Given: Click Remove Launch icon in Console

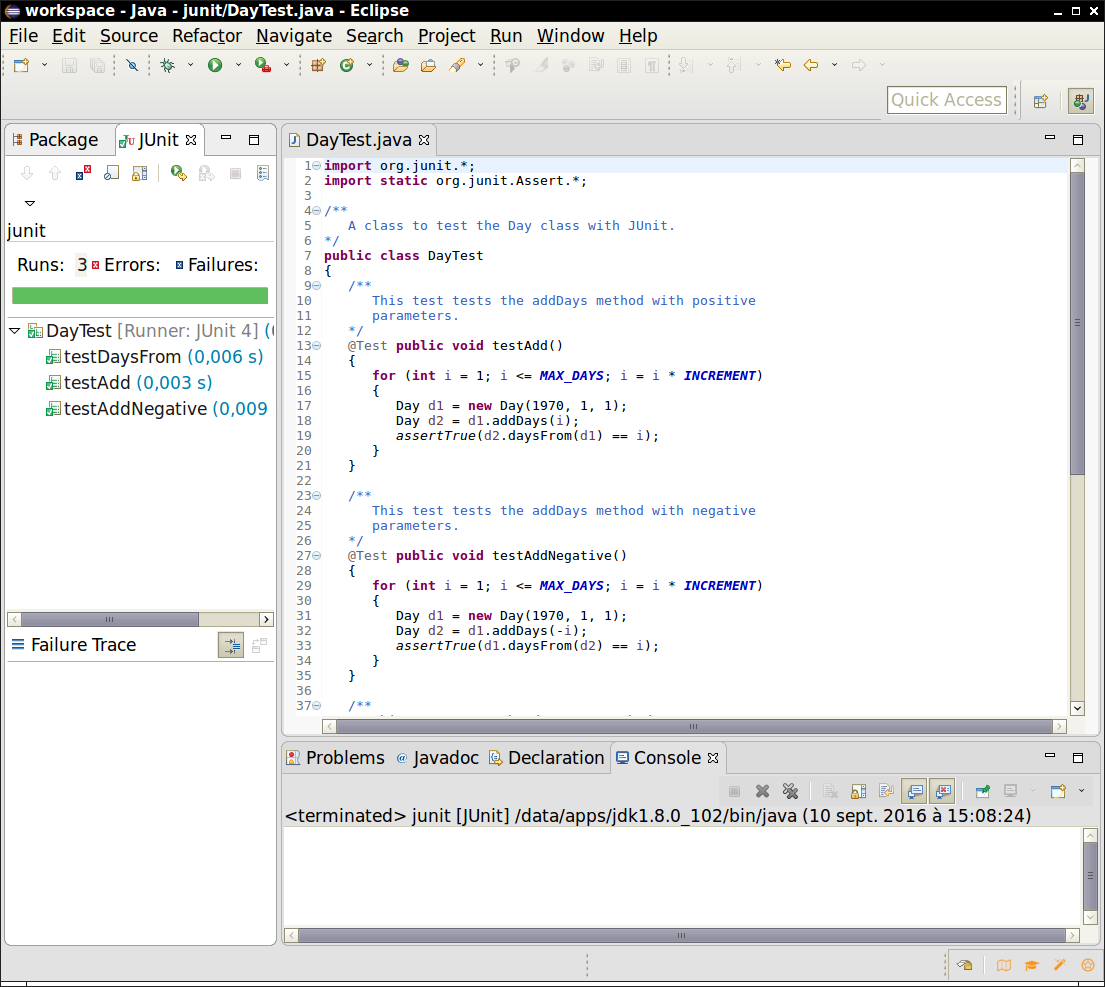Looking at the screenshot, I should (x=762, y=791).
